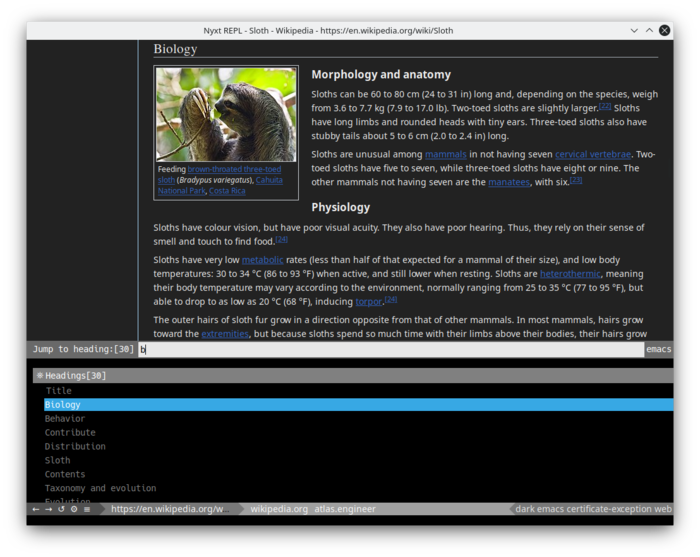Click the forward arrow in status bar
The width and height of the screenshot is (700, 557).
pyautogui.click(x=49, y=509)
